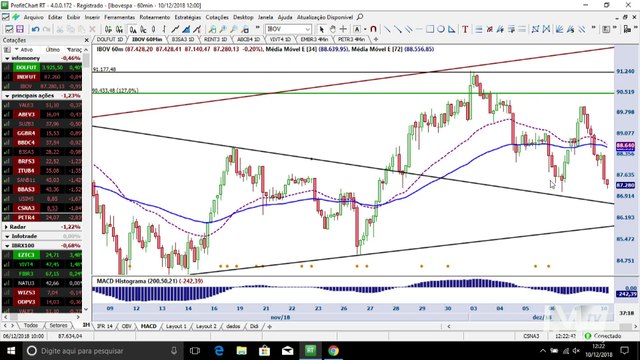The image size is (640, 360).
Task: Click the blue undo arrow
Action: tap(35, 29)
